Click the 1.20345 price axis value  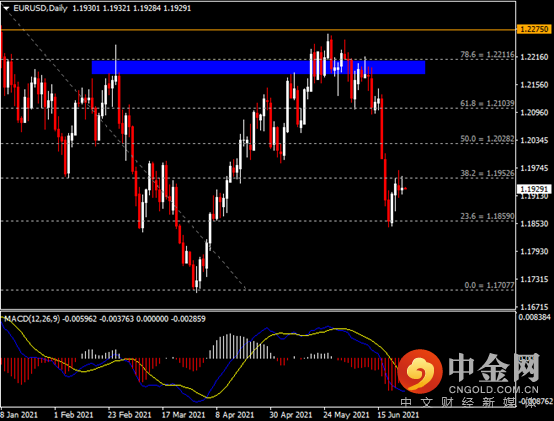click(x=534, y=140)
